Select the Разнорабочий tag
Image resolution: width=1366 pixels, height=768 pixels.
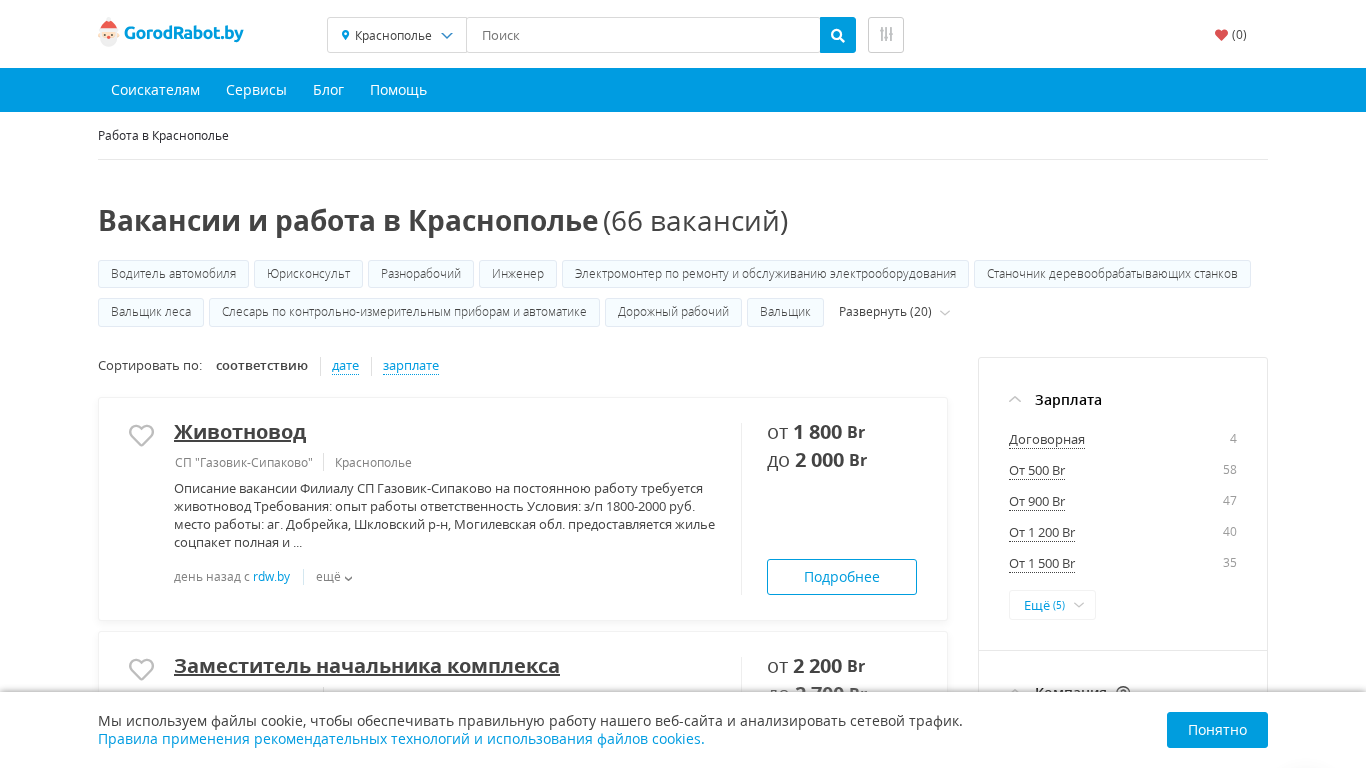point(421,274)
